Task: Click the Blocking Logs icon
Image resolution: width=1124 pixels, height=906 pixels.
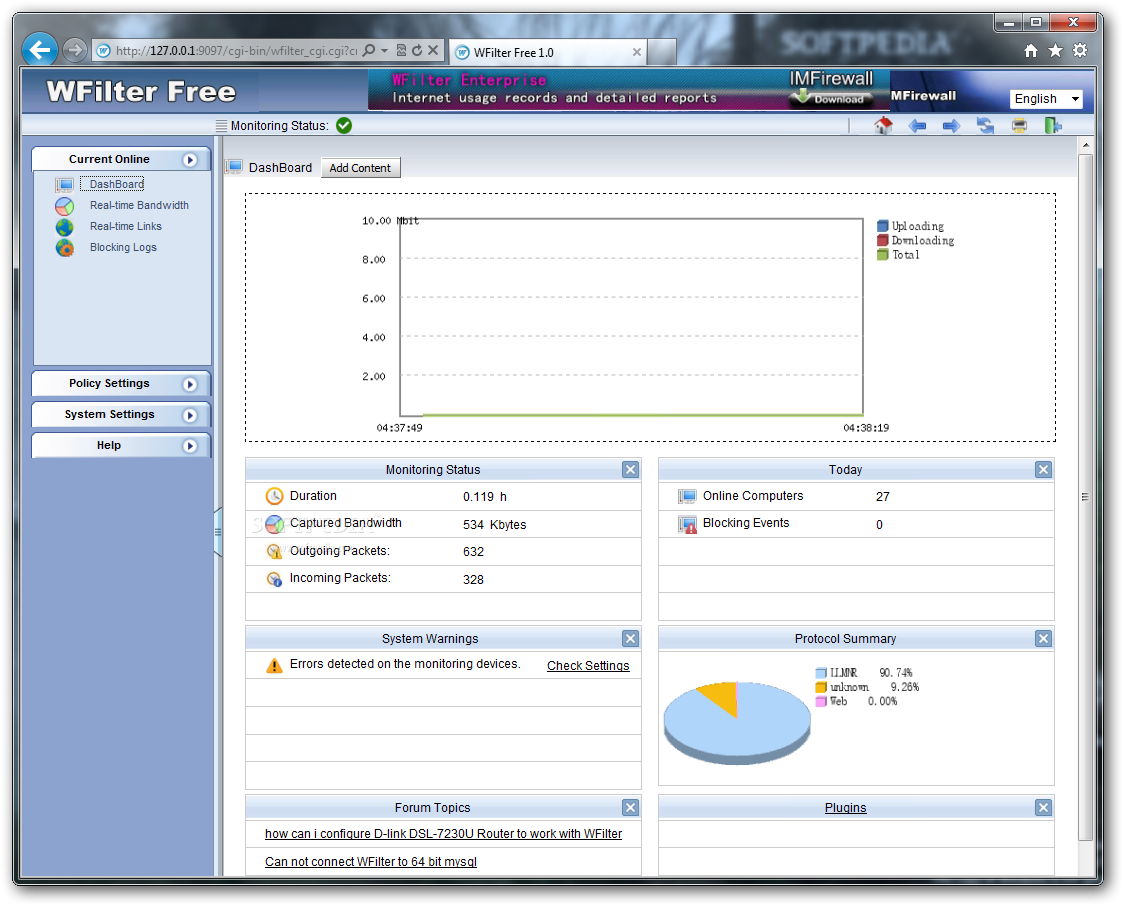Action: (x=65, y=248)
